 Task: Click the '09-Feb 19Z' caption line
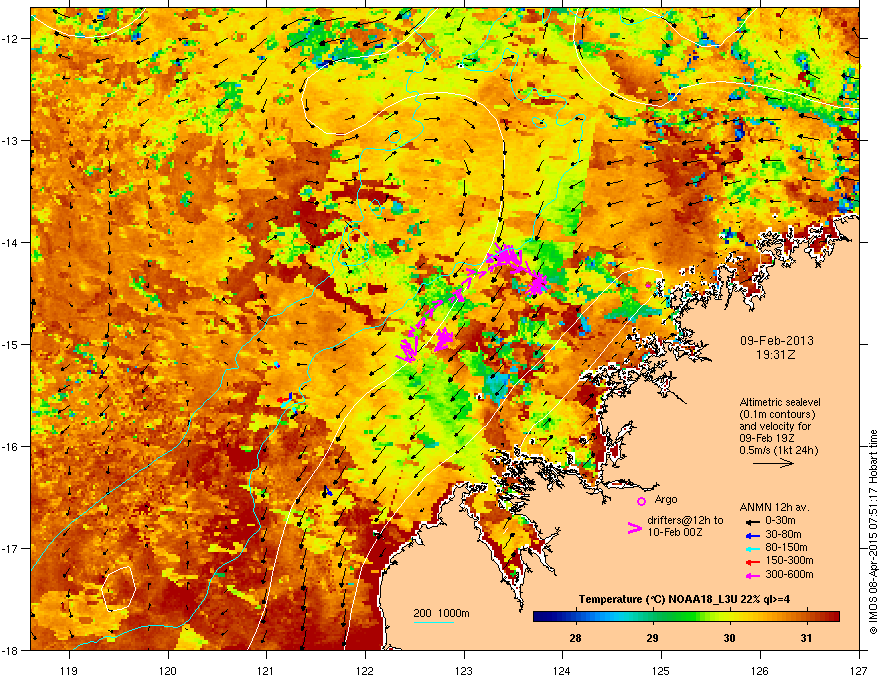[767, 438]
